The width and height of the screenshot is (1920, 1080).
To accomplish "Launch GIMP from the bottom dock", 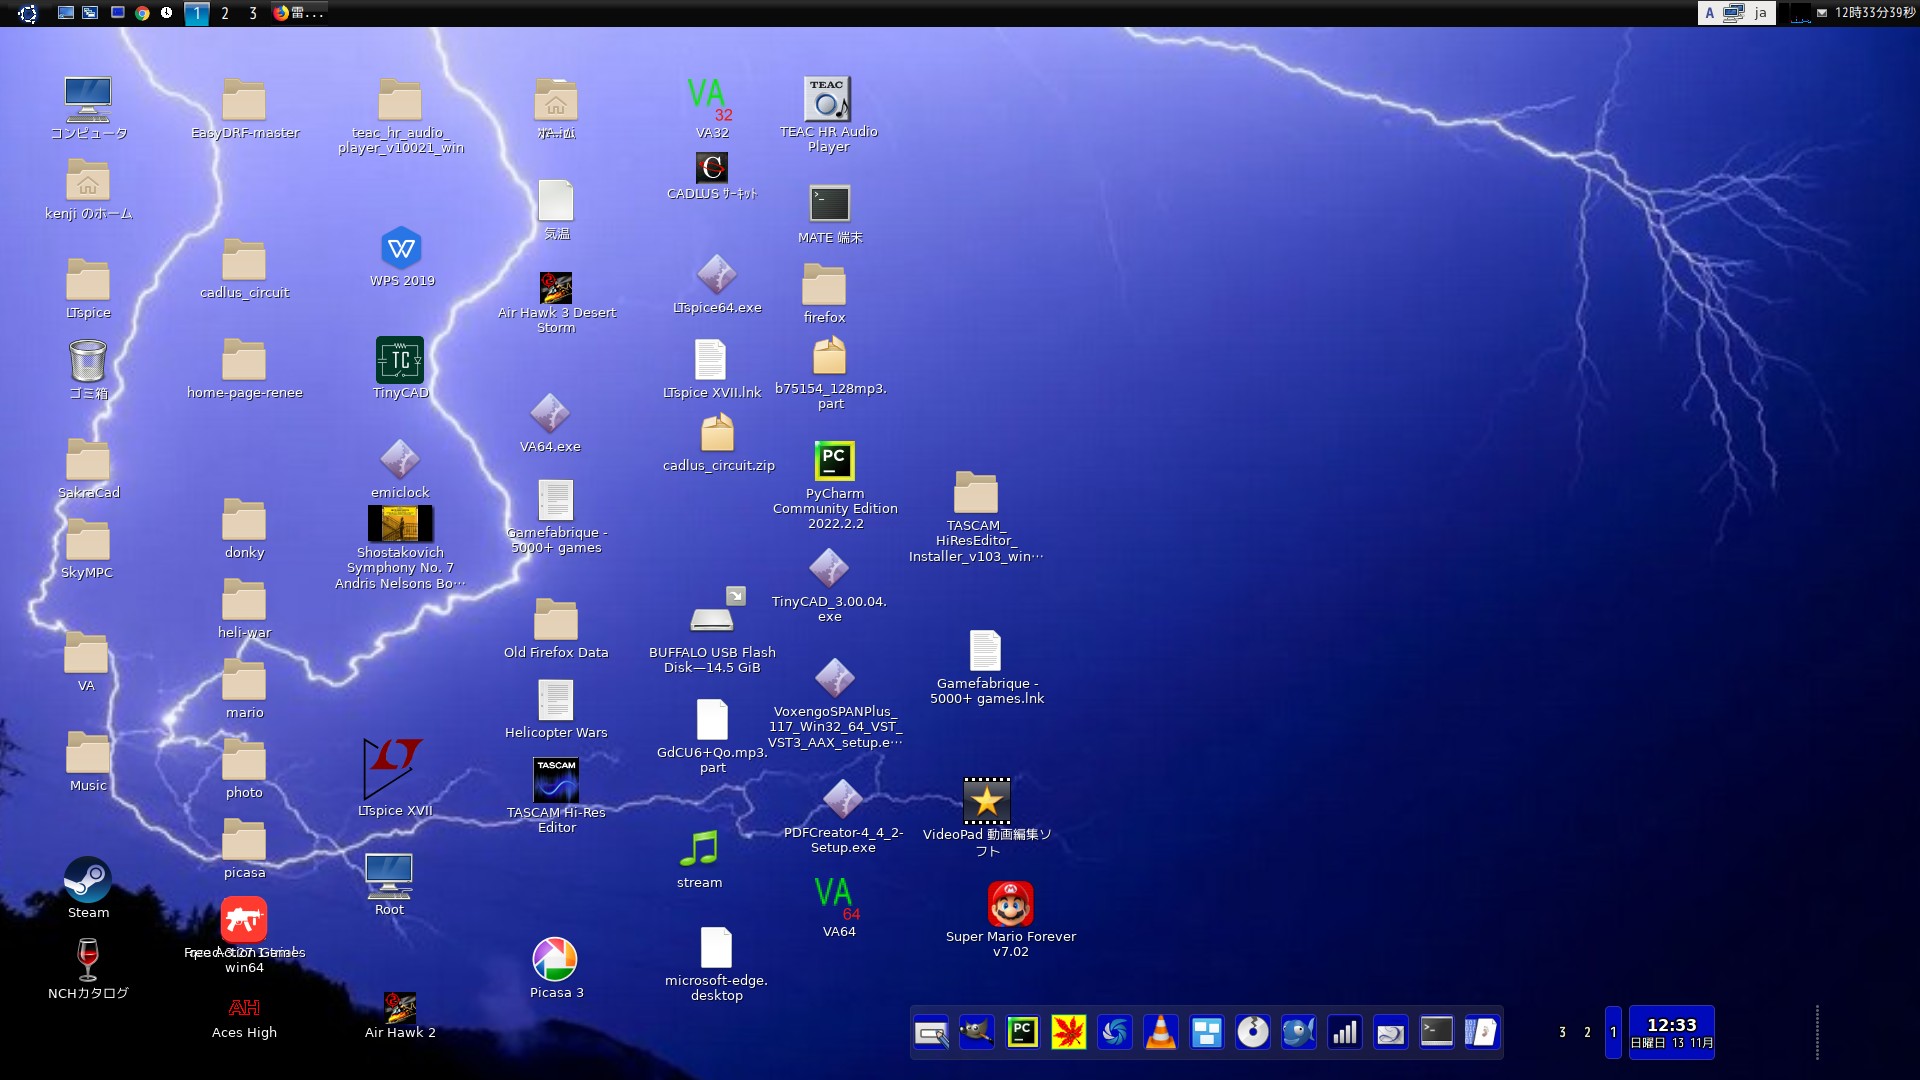I will coord(976,1032).
